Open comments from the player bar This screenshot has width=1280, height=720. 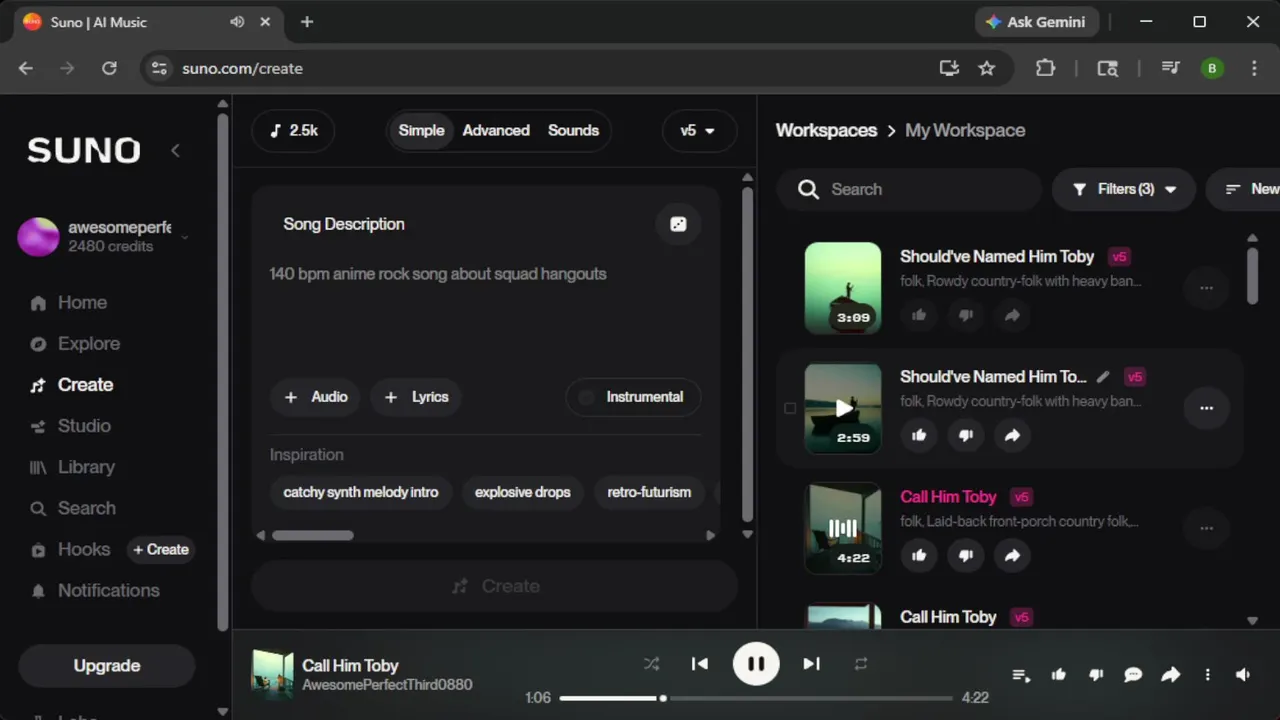(1133, 675)
